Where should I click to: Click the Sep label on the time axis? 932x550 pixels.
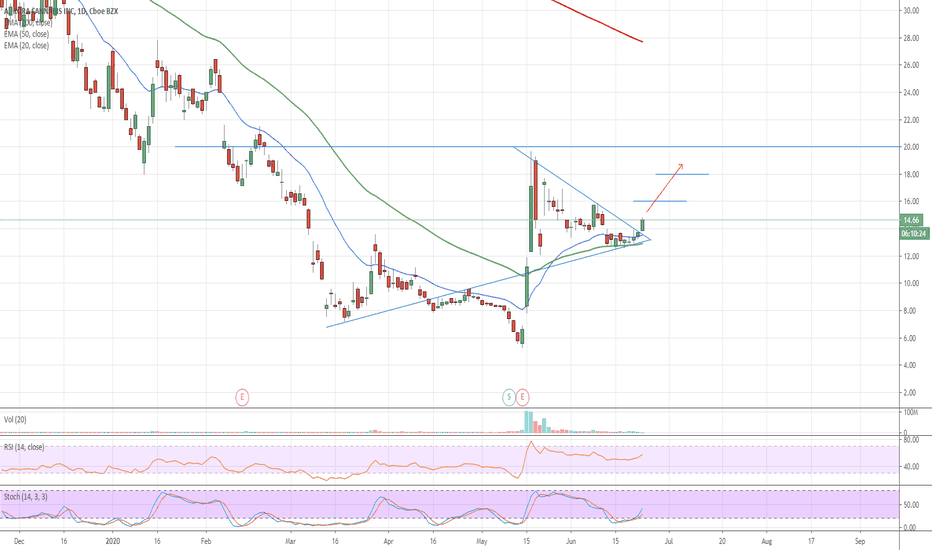pos(859,541)
